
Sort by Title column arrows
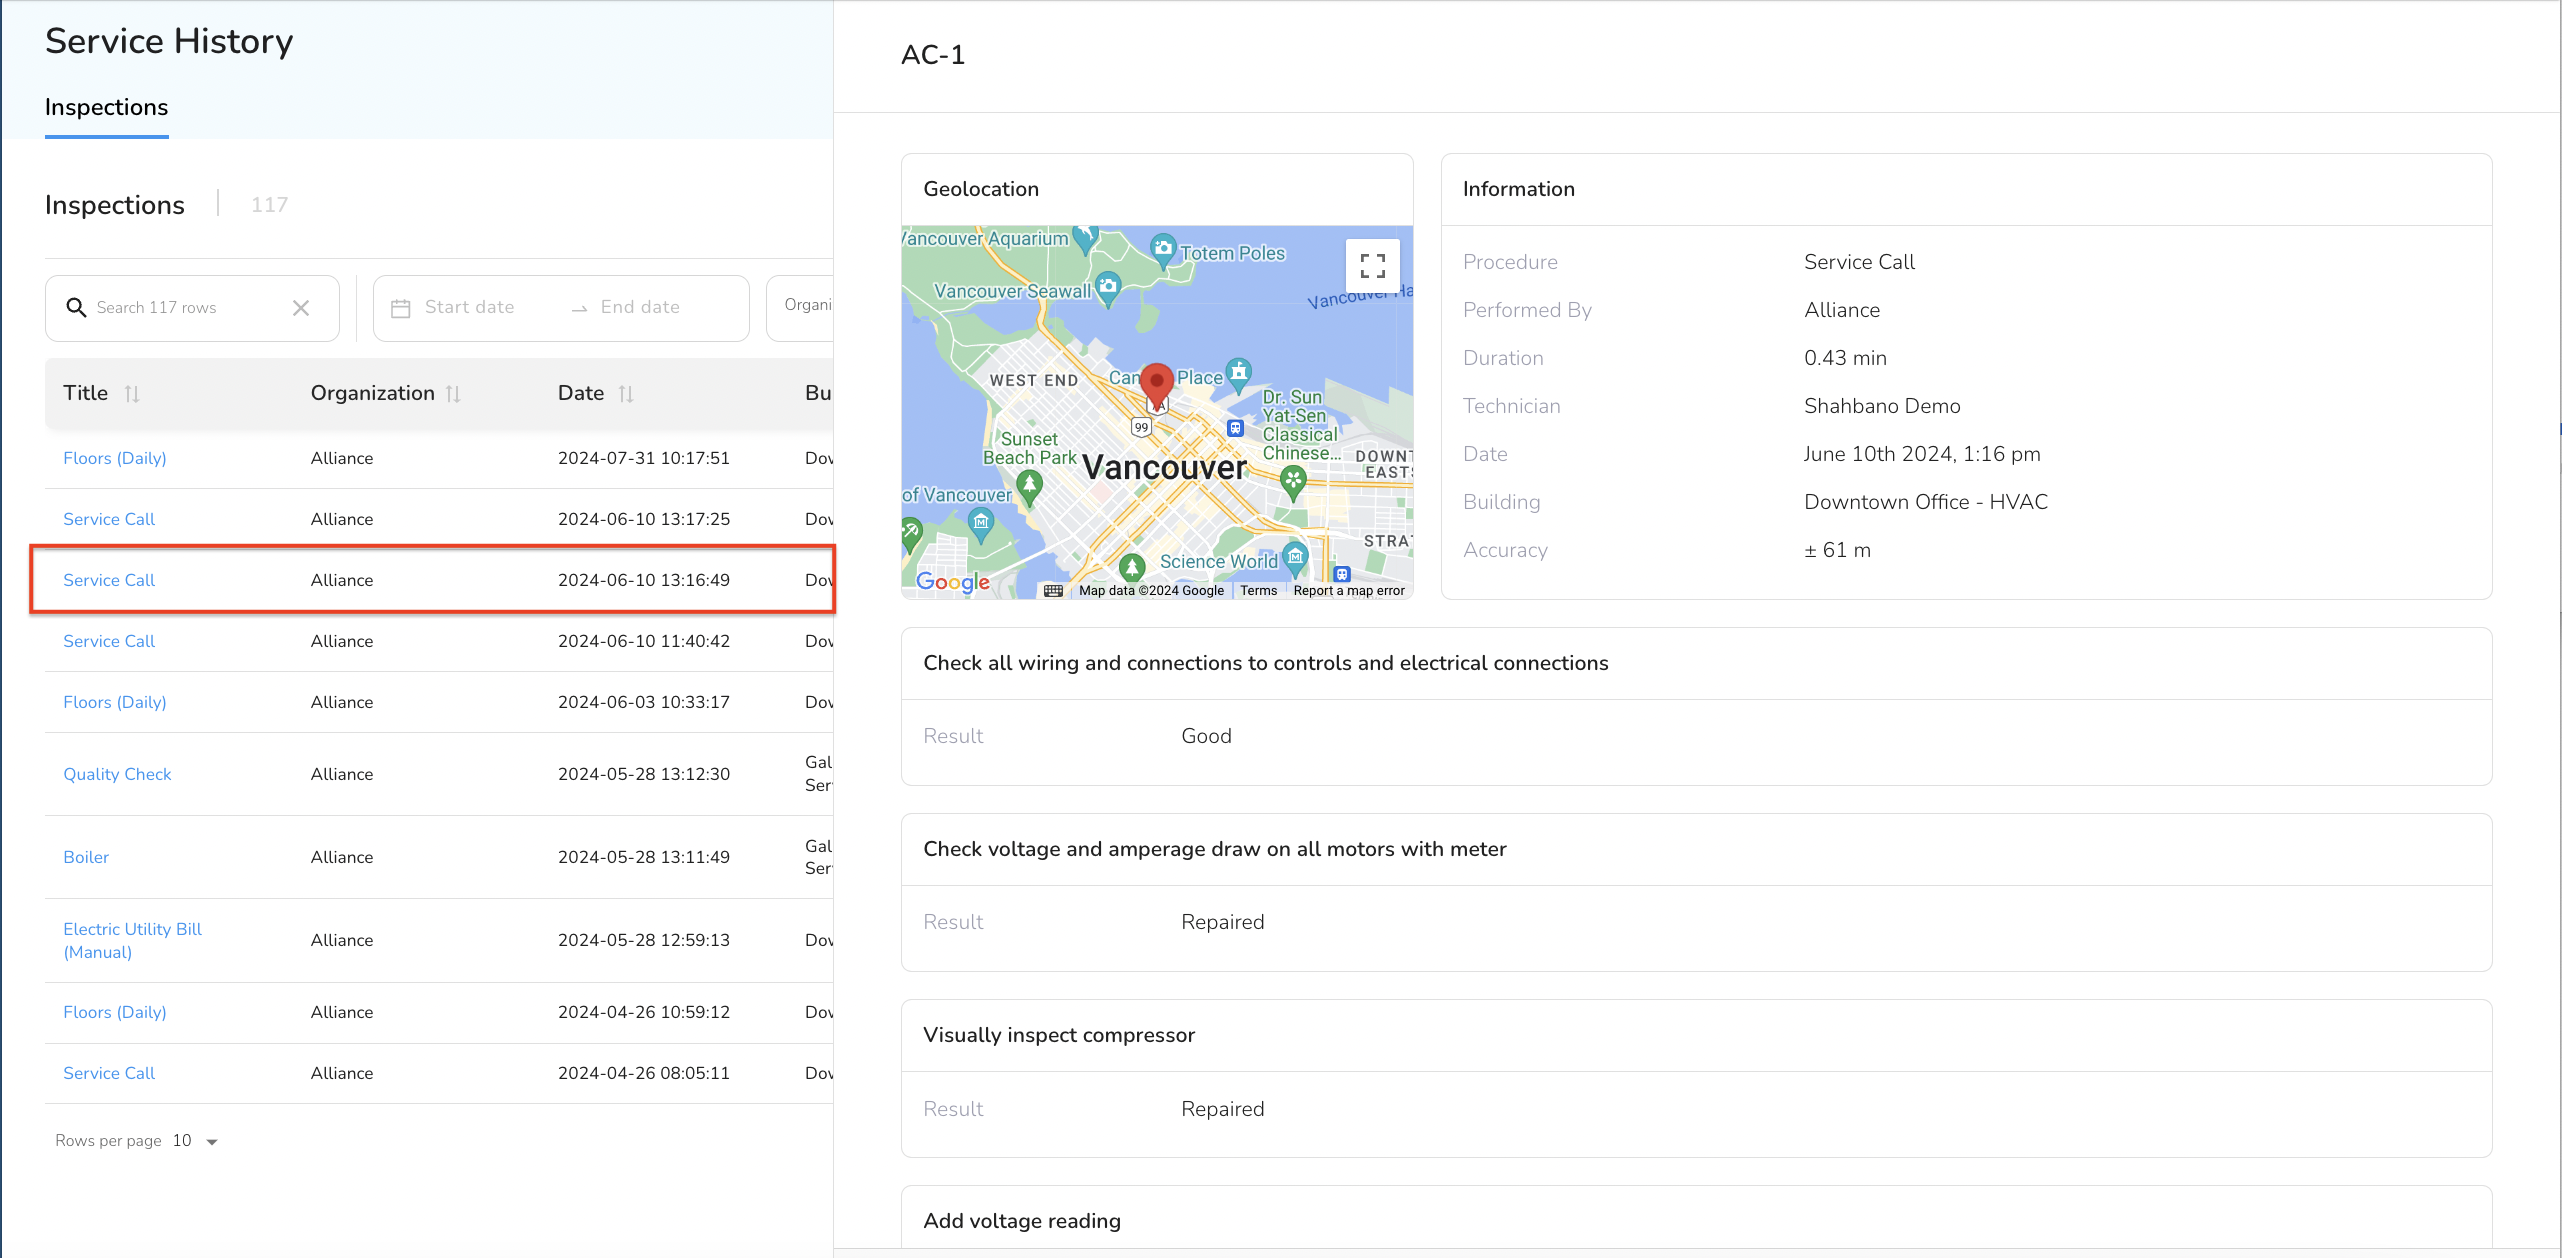tap(132, 394)
